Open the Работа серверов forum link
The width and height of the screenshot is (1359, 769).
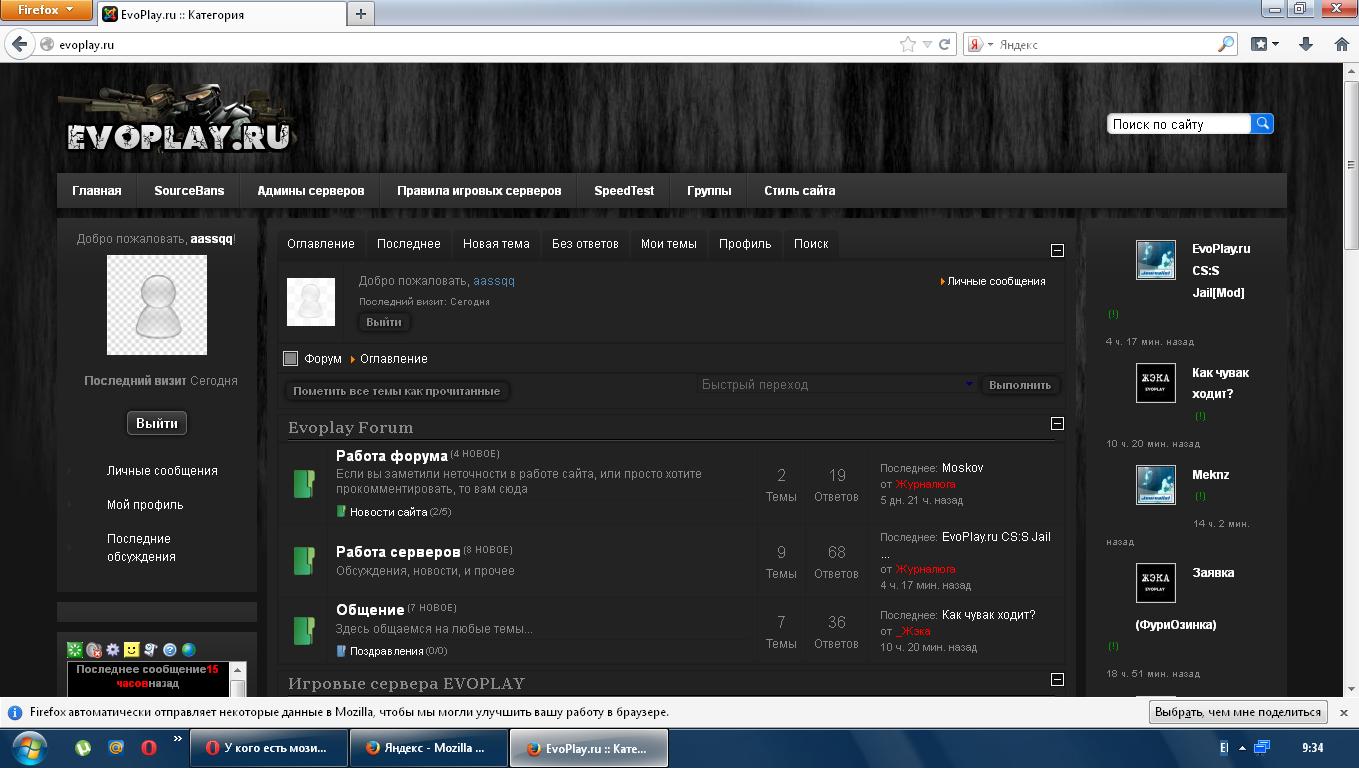398,552
